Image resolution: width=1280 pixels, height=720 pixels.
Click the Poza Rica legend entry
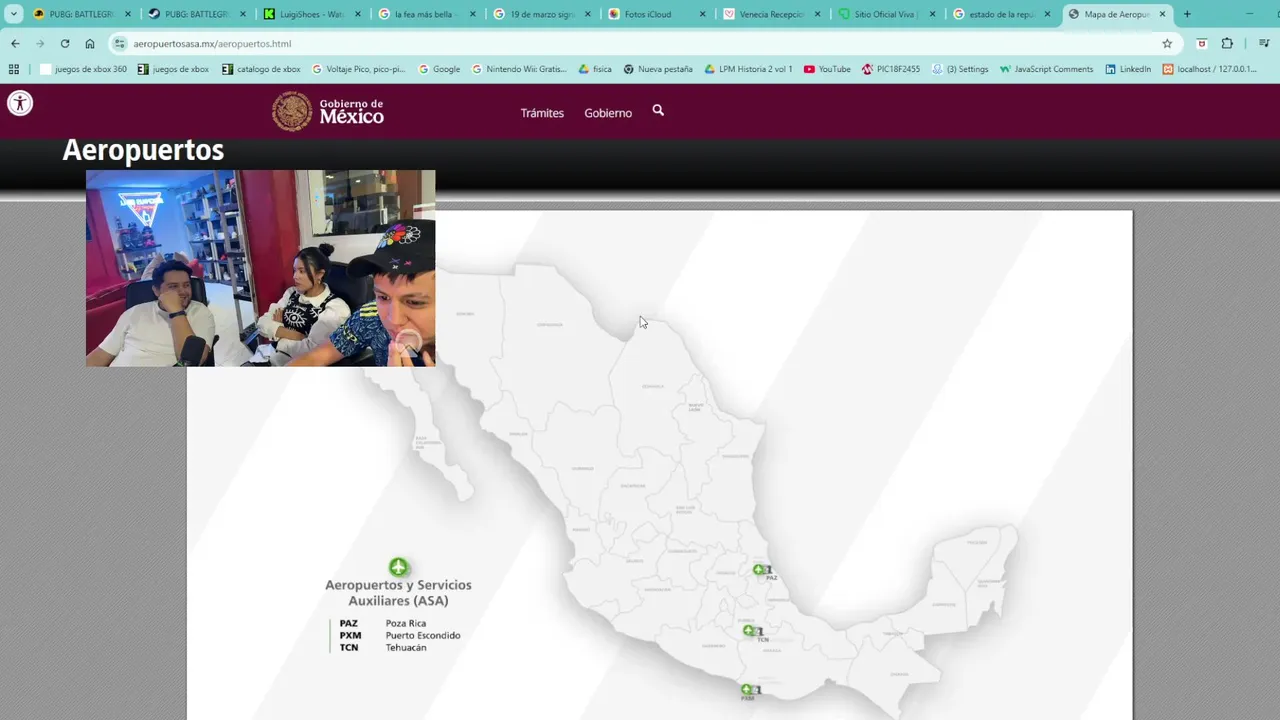coord(406,623)
